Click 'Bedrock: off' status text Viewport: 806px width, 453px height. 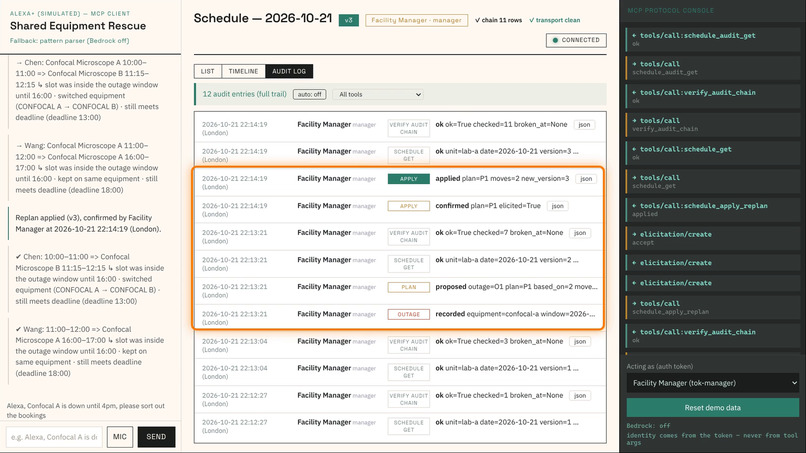648,426
